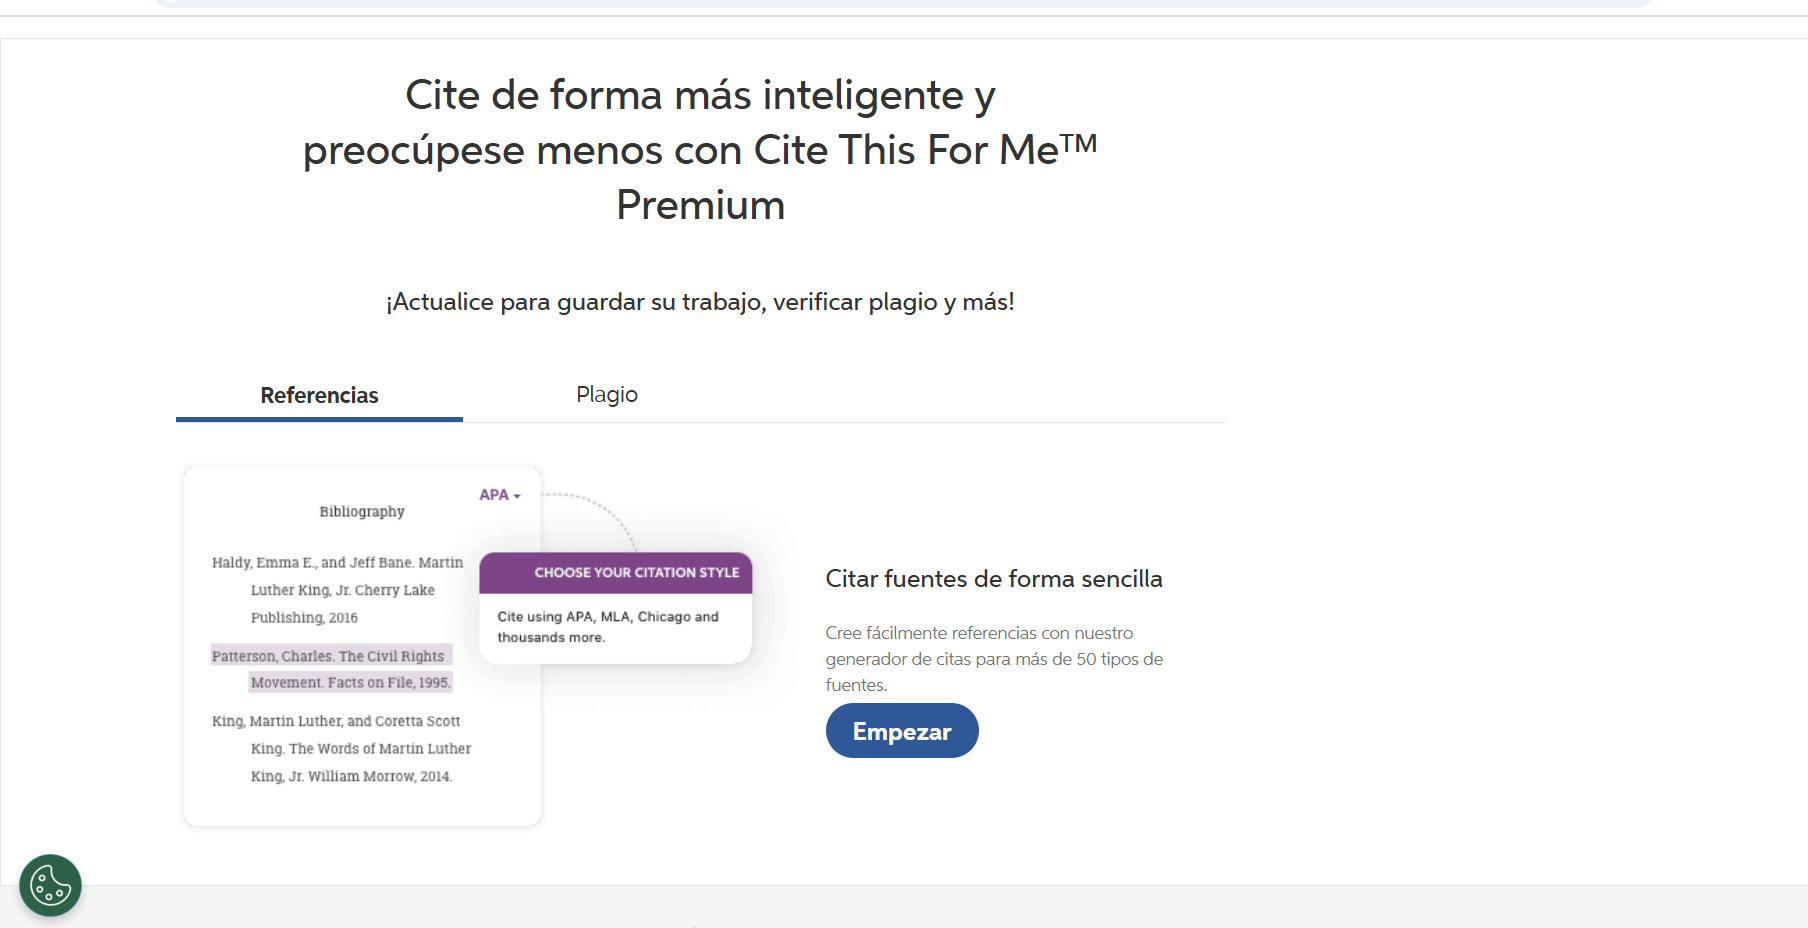The height and width of the screenshot is (928, 1808).
Task: Switch to the Plagio tab
Action: 607,394
